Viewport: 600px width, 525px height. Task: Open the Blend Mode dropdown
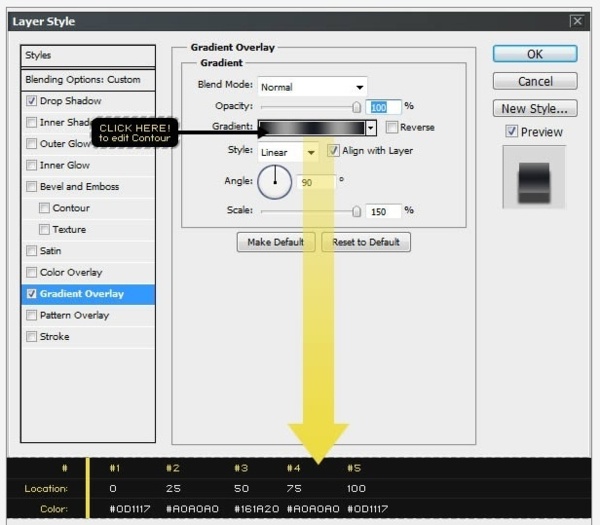click(x=312, y=87)
